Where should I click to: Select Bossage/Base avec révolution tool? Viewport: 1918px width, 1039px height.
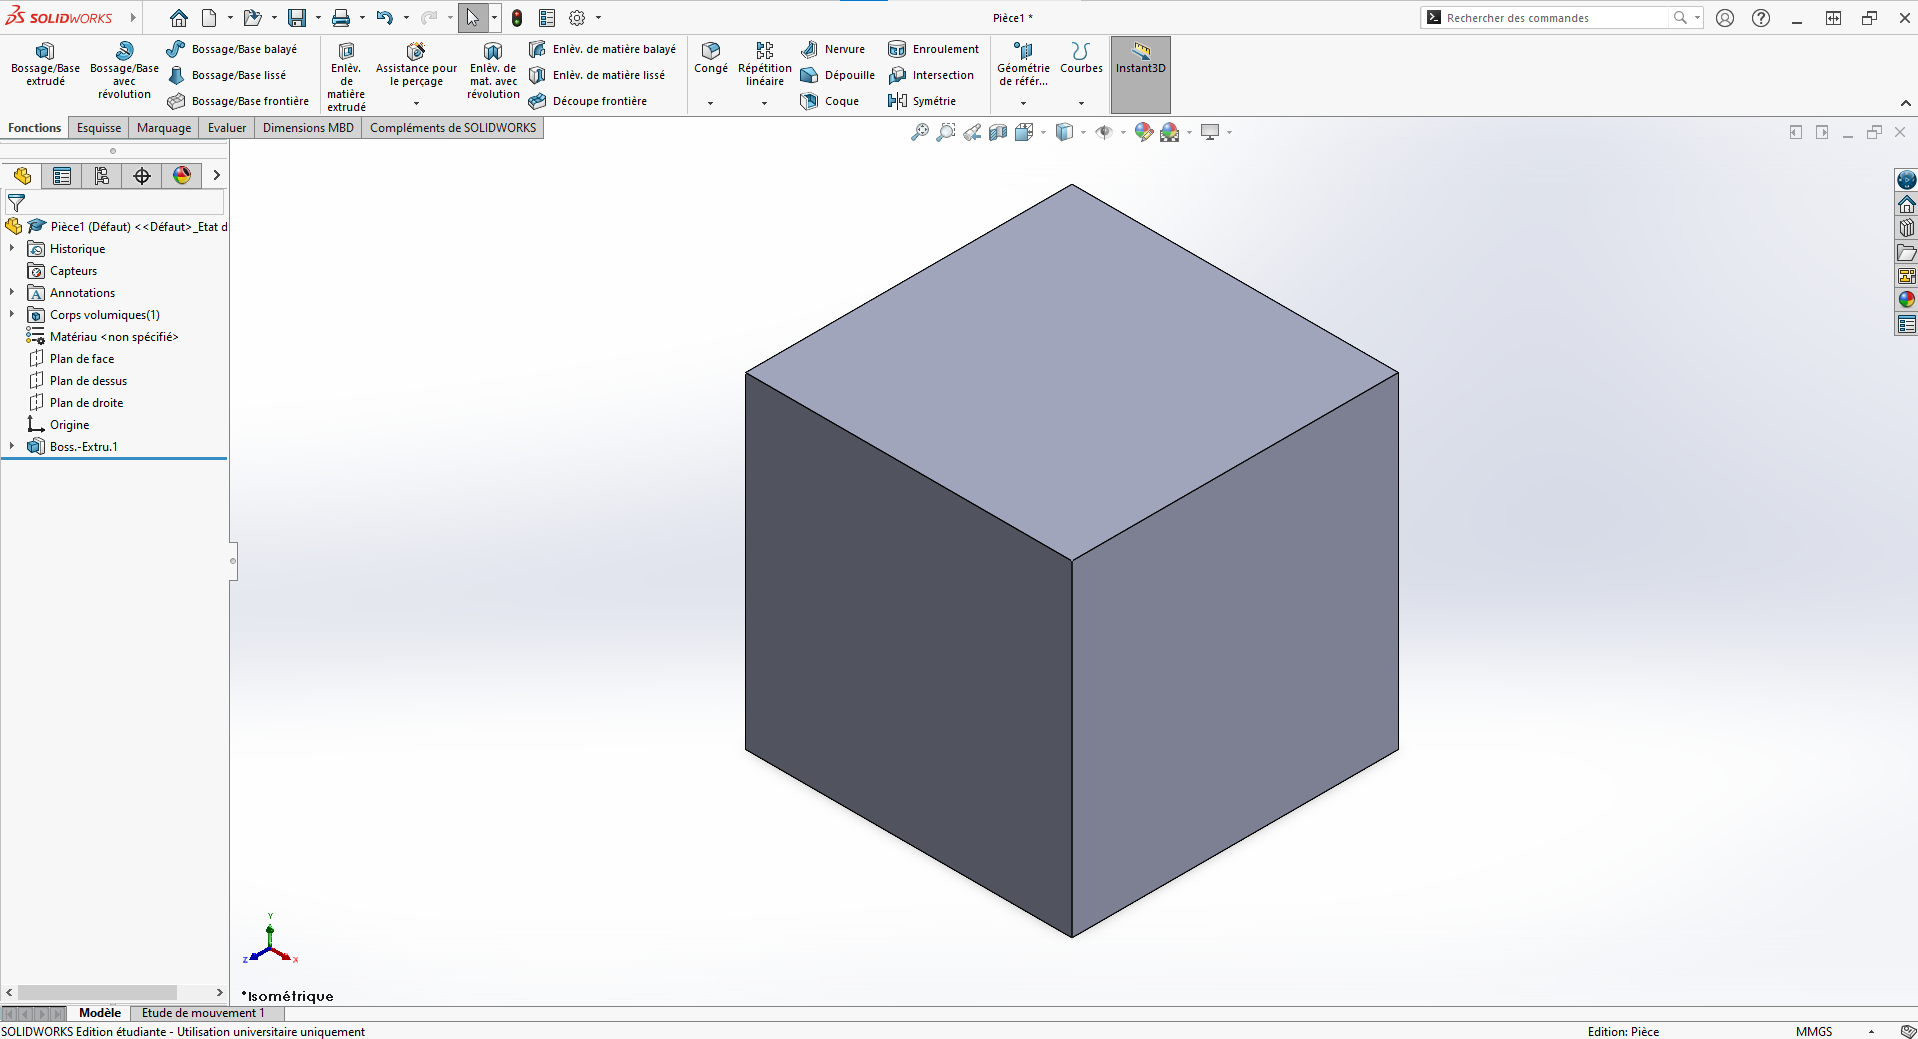(x=124, y=71)
